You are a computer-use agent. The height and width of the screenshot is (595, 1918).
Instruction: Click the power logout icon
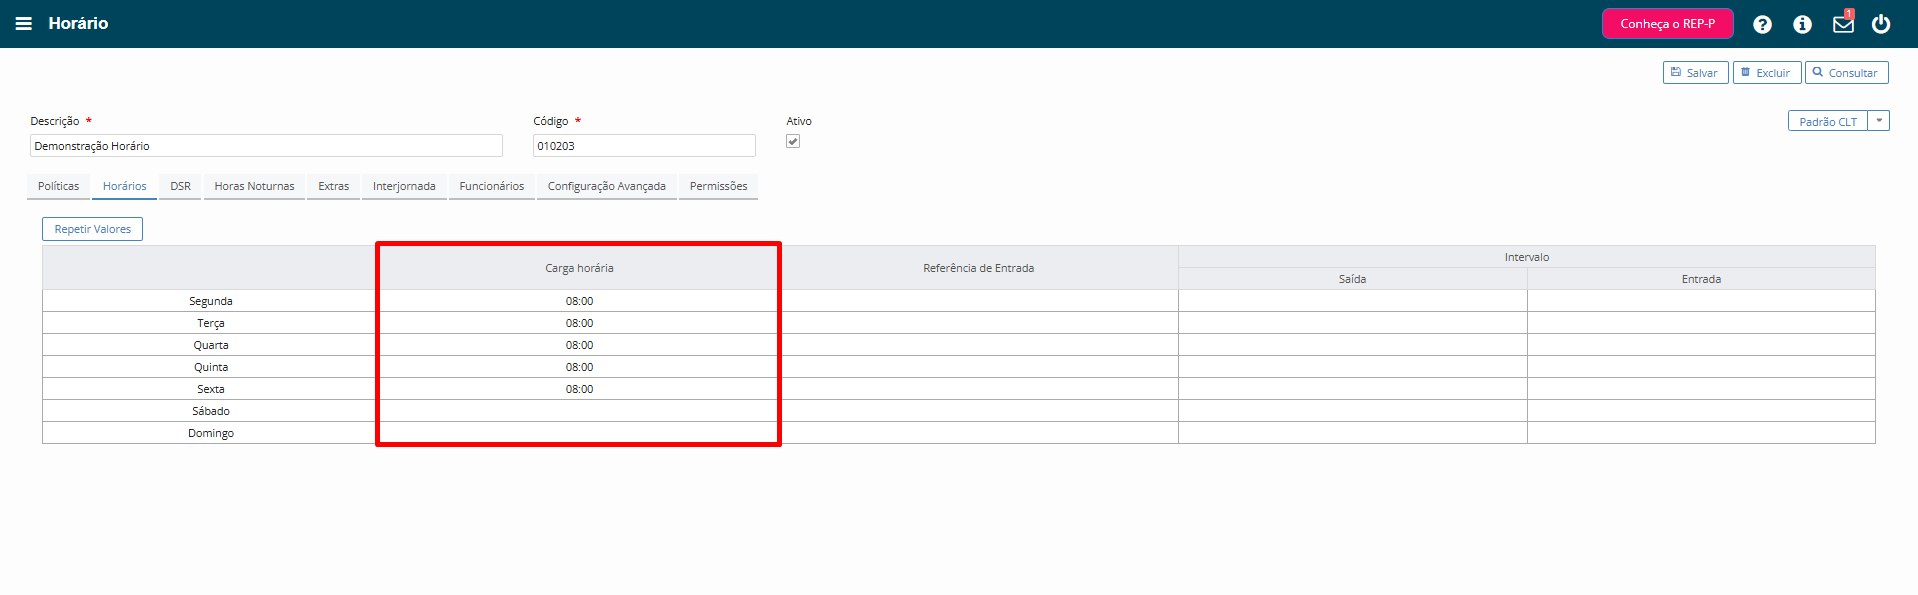point(1881,23)
